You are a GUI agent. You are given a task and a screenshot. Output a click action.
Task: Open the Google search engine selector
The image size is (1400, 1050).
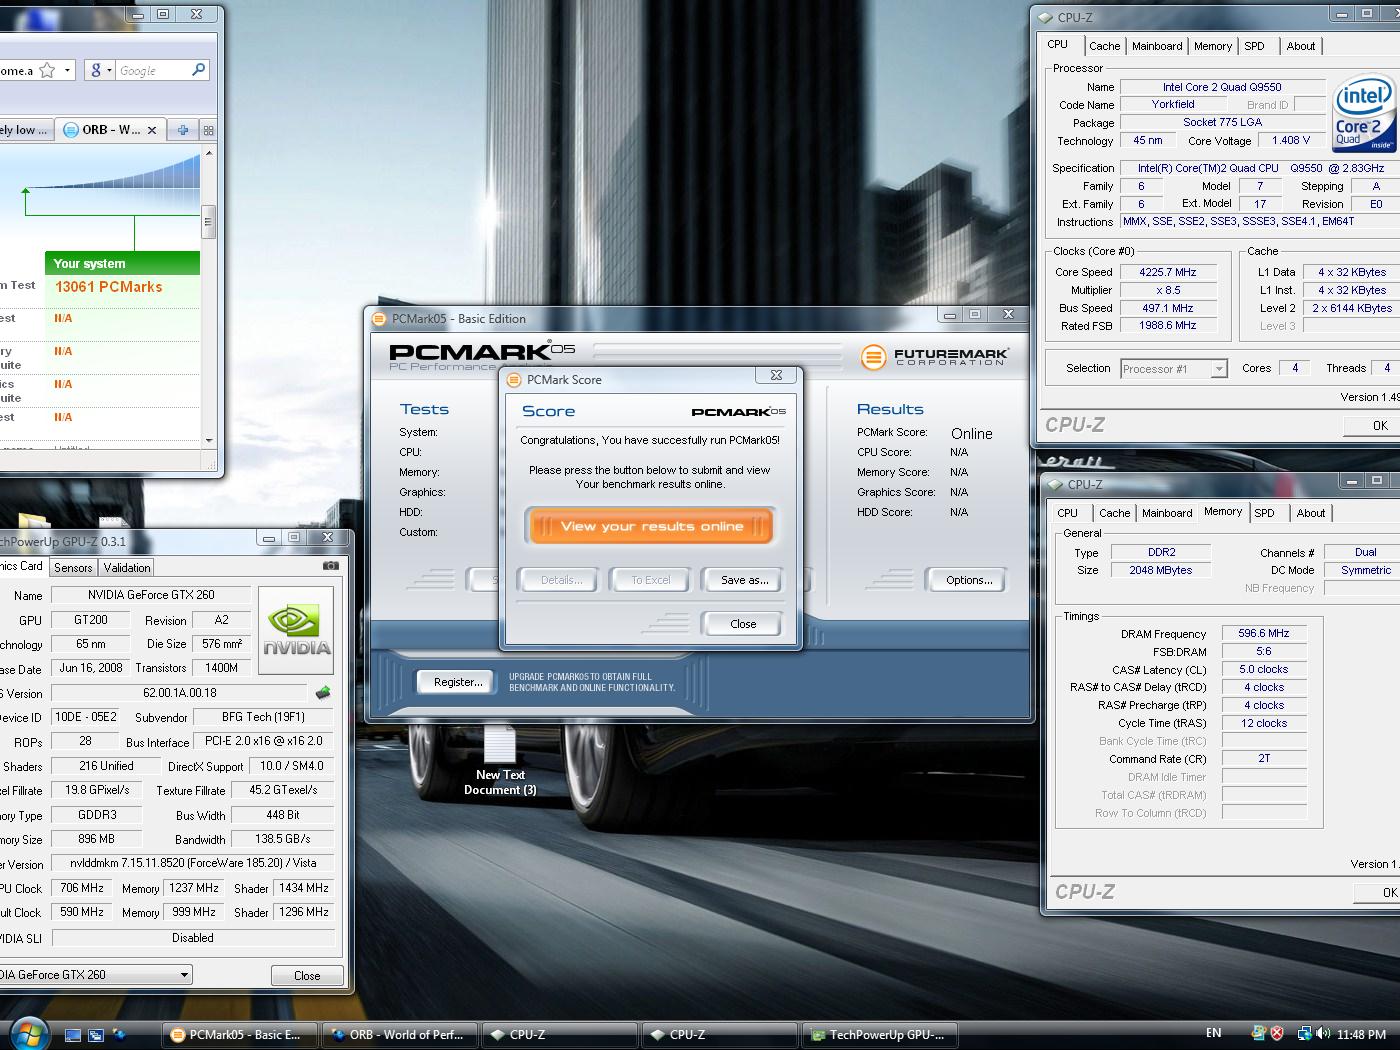100,70
